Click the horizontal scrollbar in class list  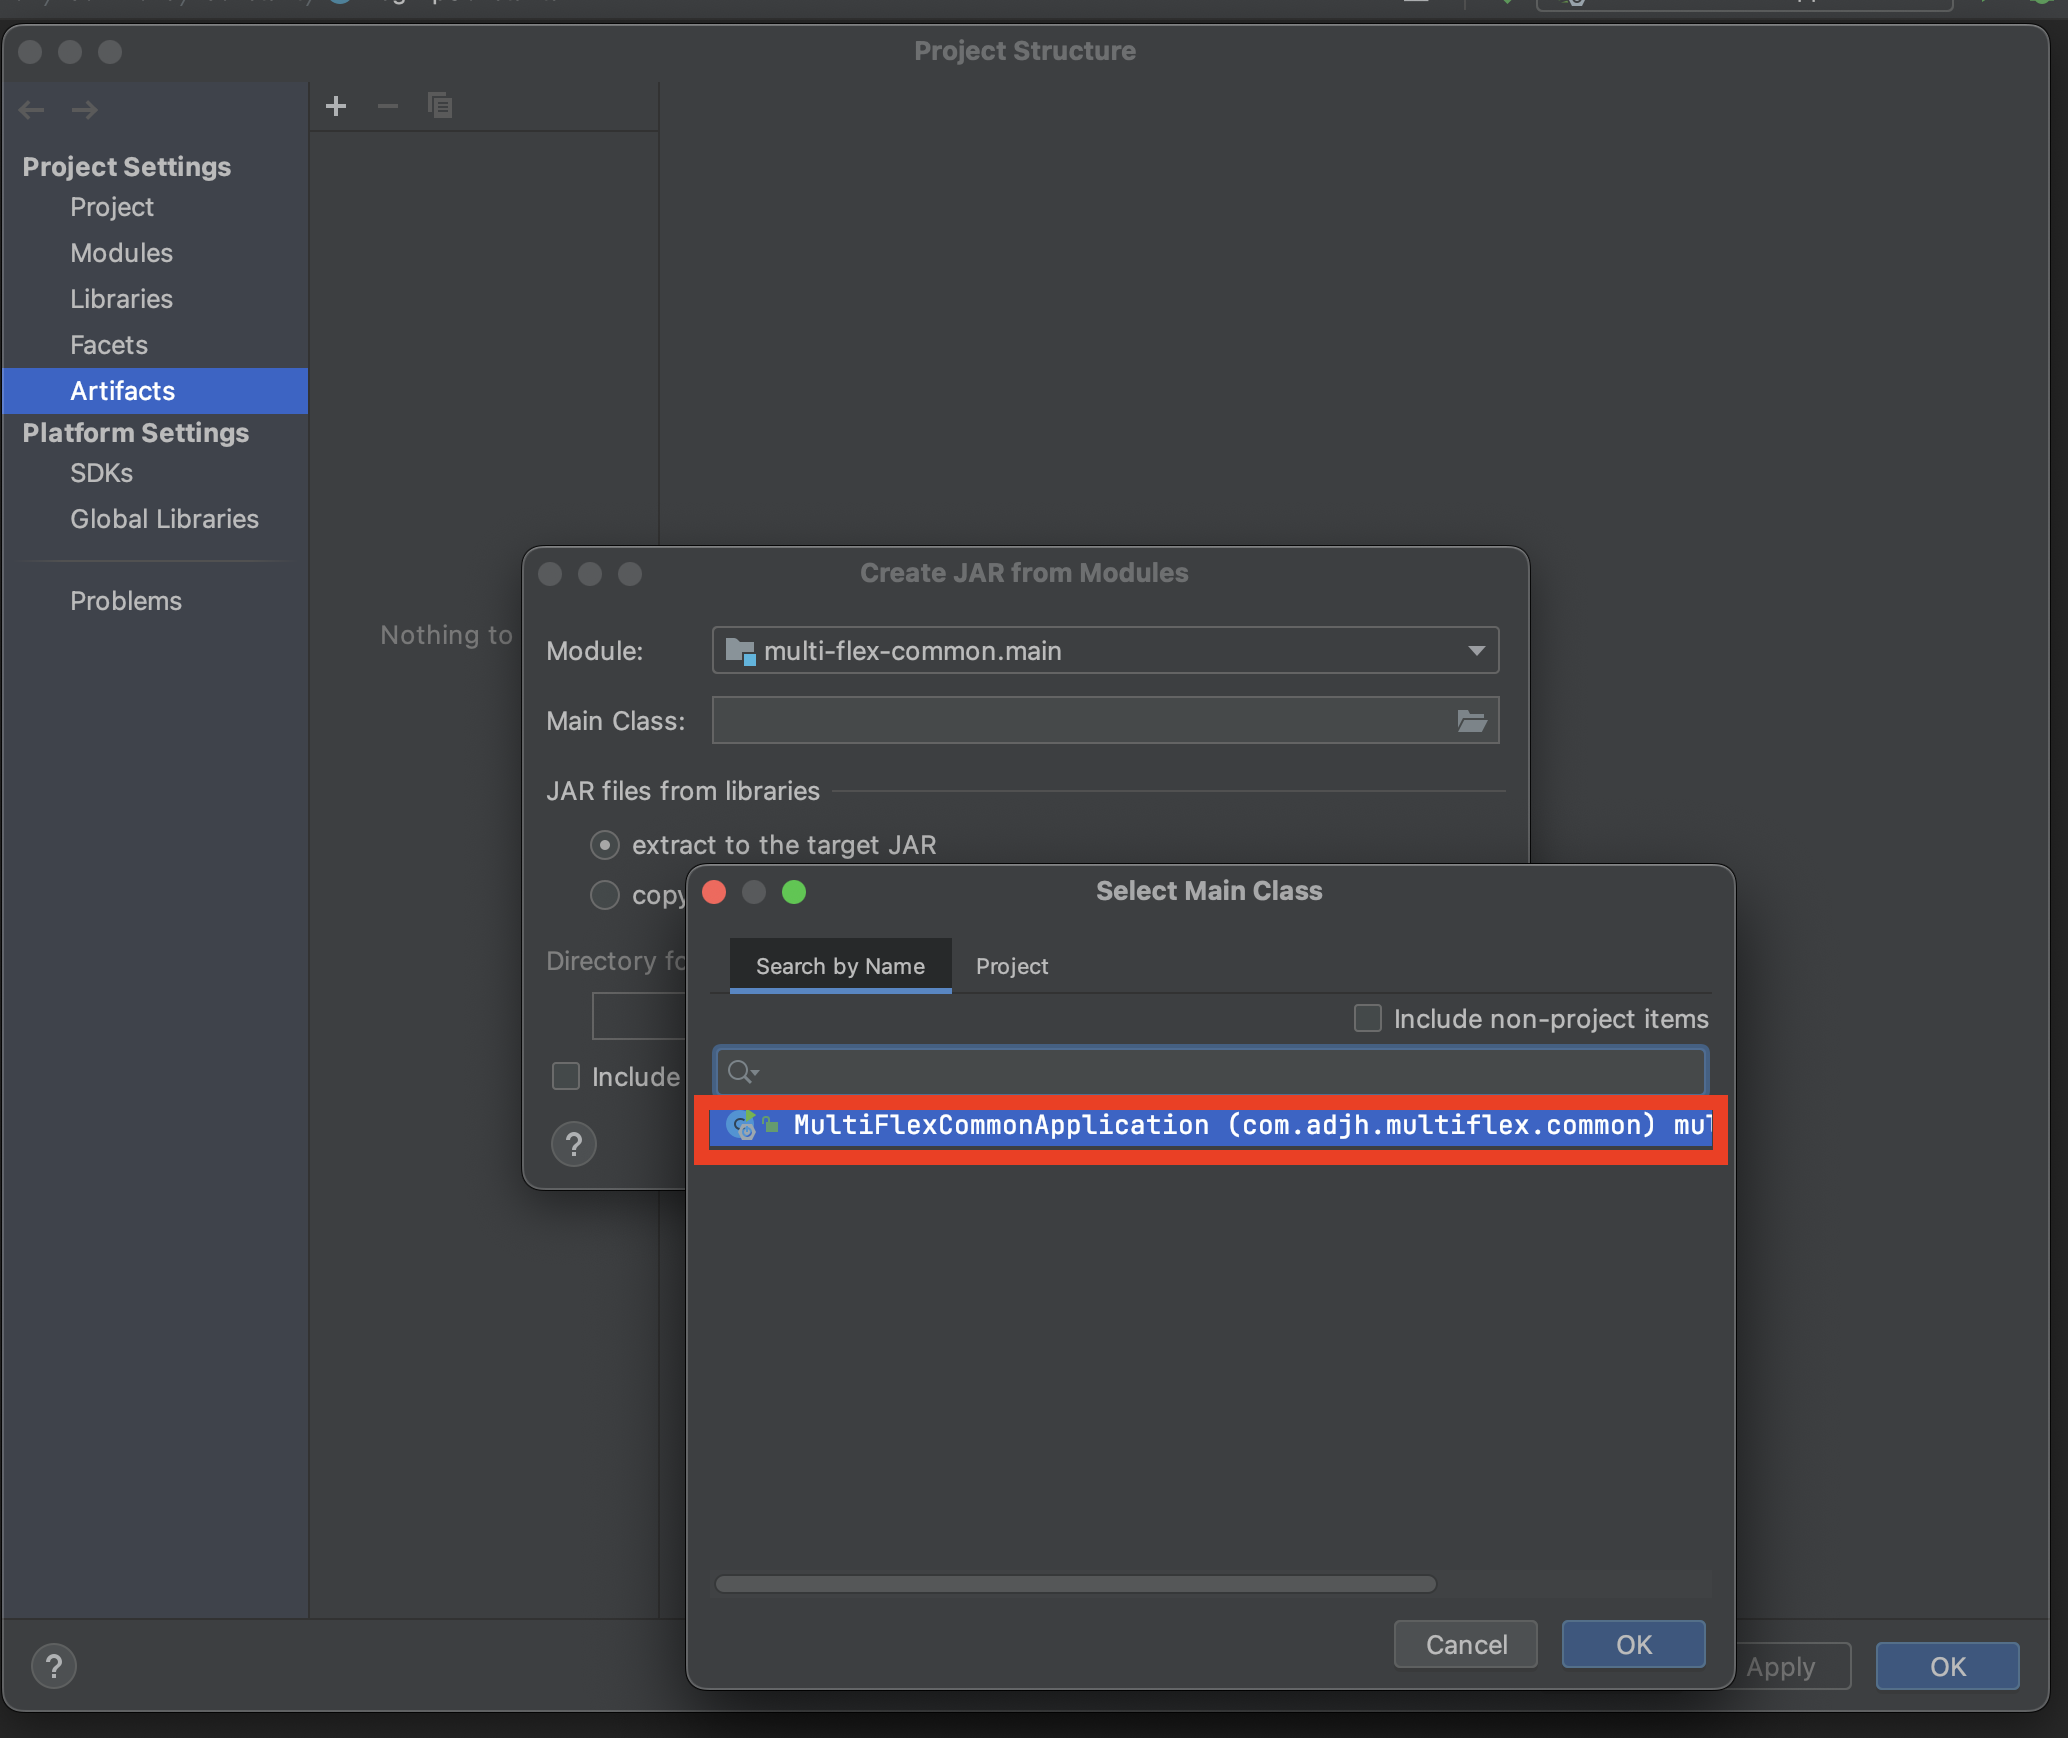click(x=1075, y=1584)
